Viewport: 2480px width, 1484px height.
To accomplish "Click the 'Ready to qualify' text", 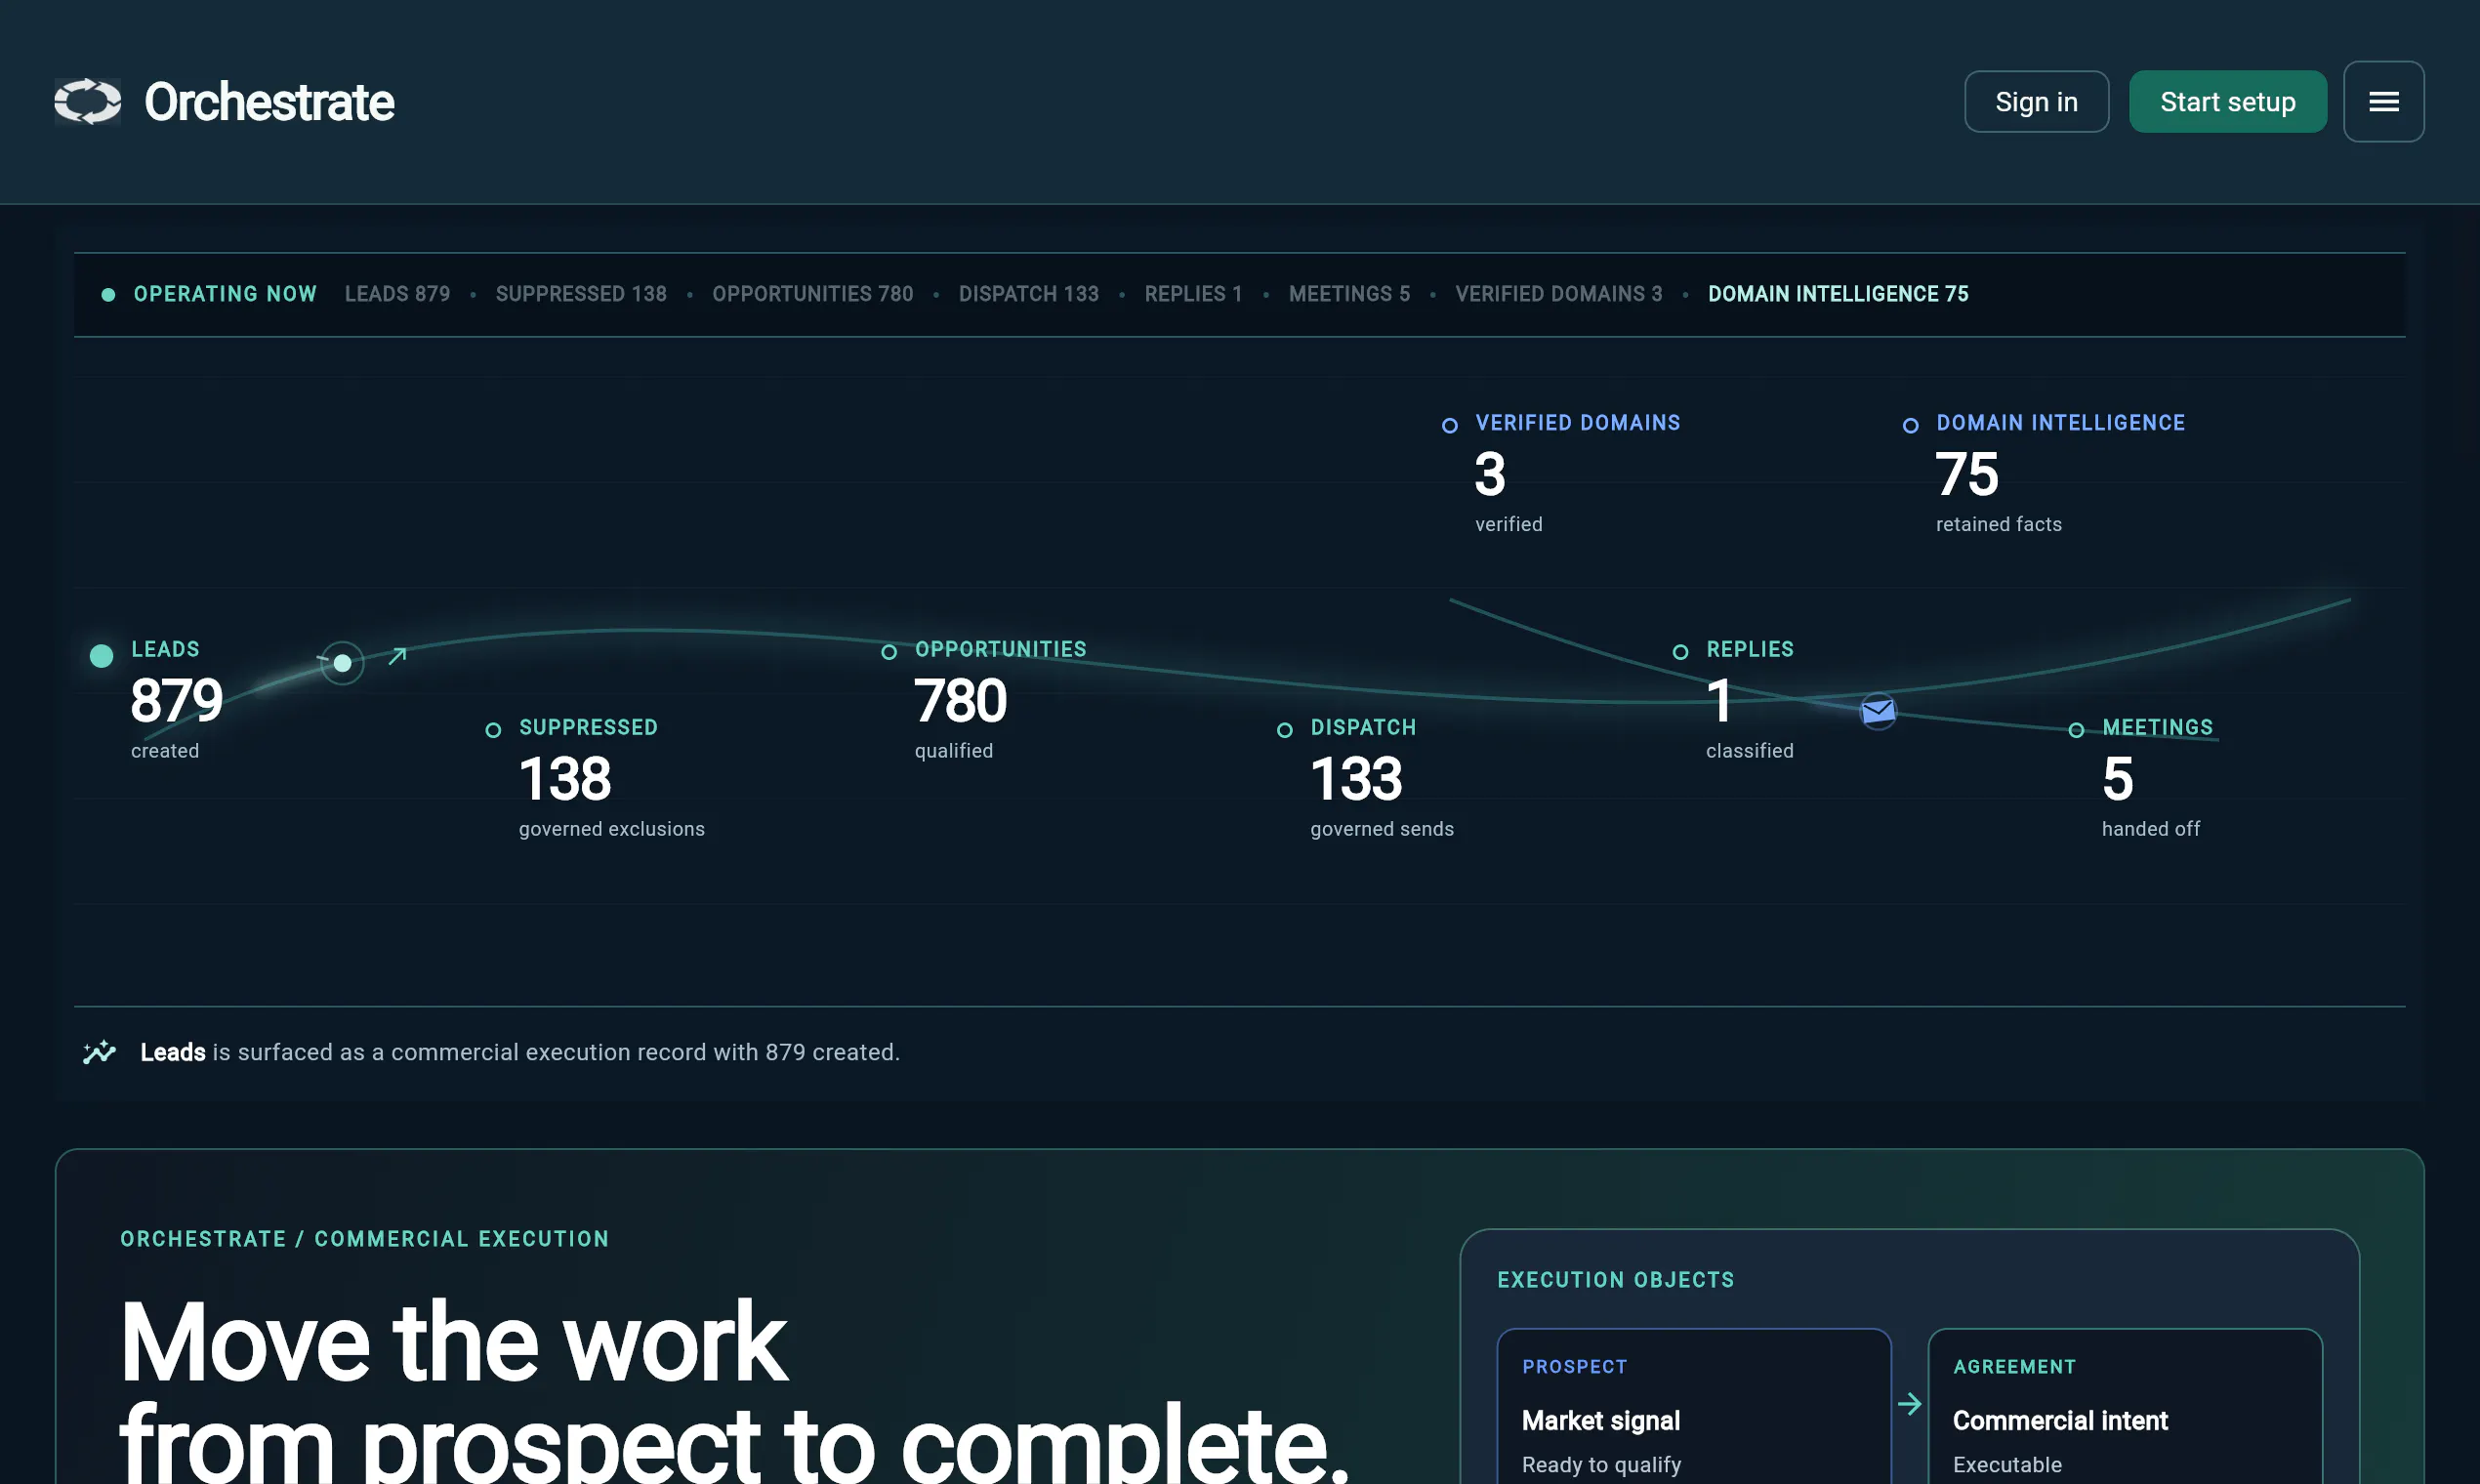I will click(1601, 1465).
